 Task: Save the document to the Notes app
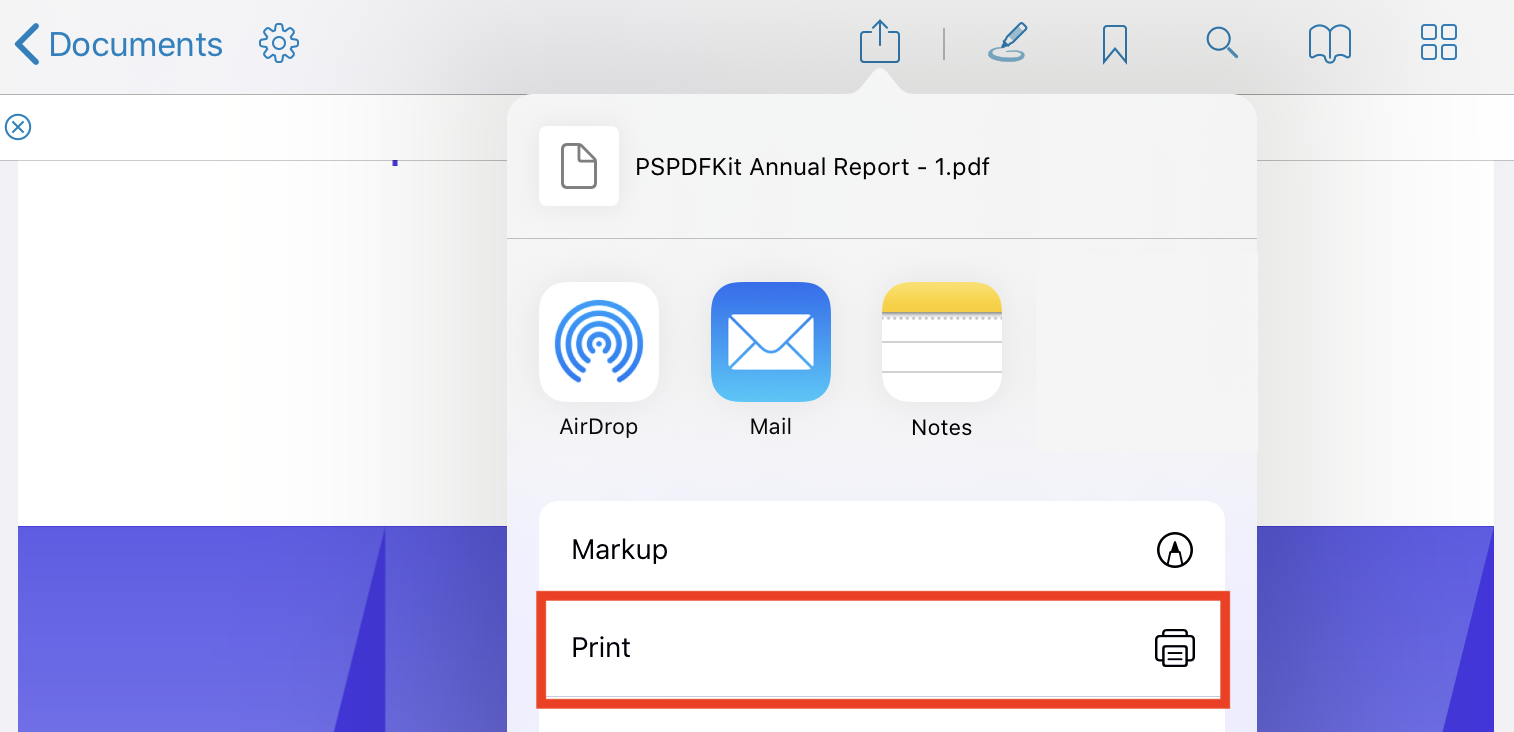coord(941,342)
